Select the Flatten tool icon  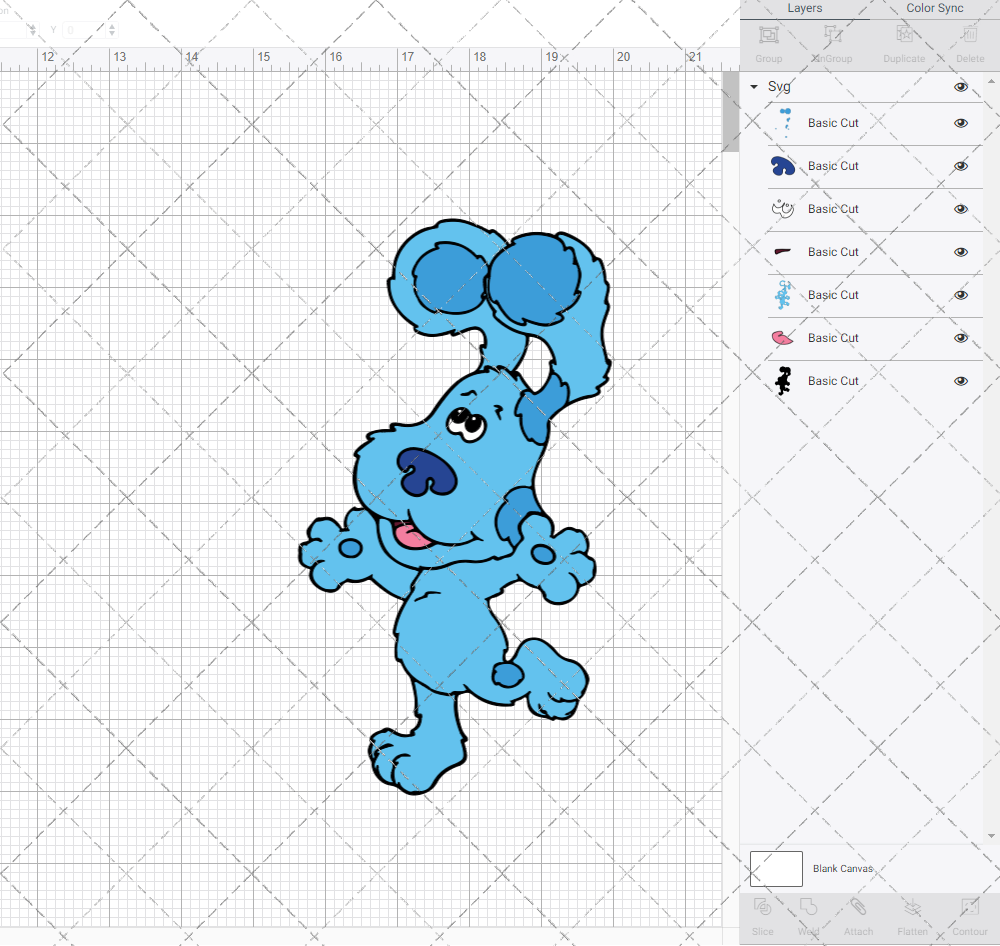(x=913, y=906)
